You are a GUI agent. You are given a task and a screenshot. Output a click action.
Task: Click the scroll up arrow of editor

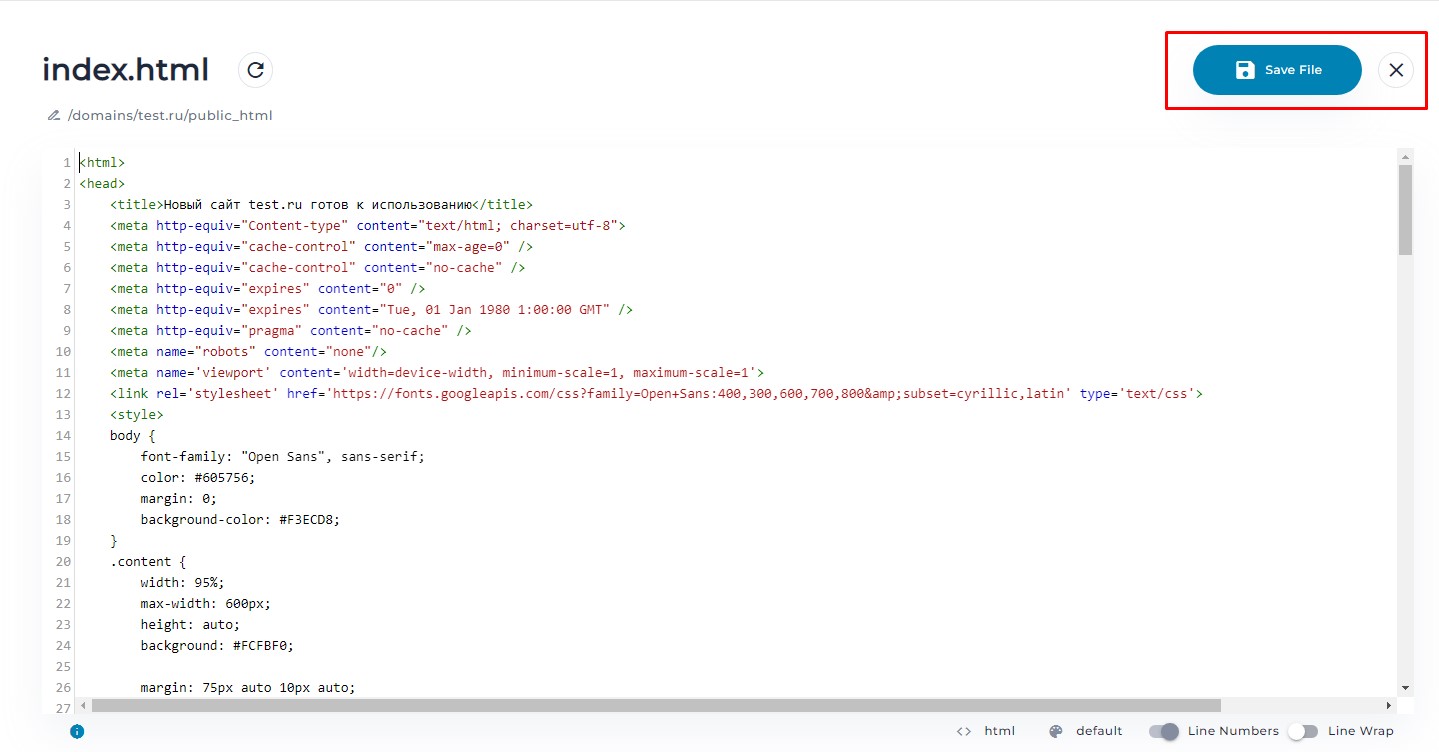1405,157
